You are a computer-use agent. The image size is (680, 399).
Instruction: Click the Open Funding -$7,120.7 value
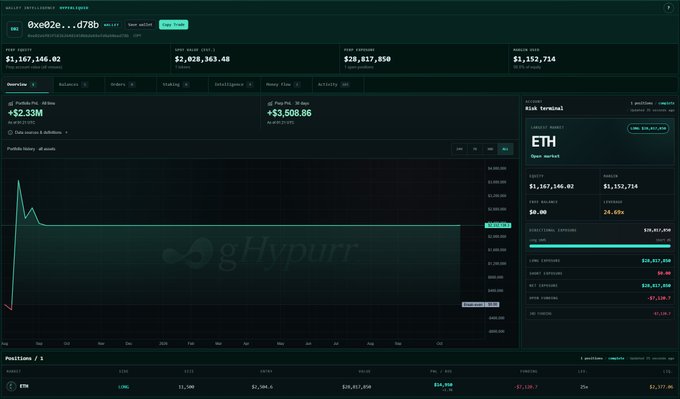659,298
